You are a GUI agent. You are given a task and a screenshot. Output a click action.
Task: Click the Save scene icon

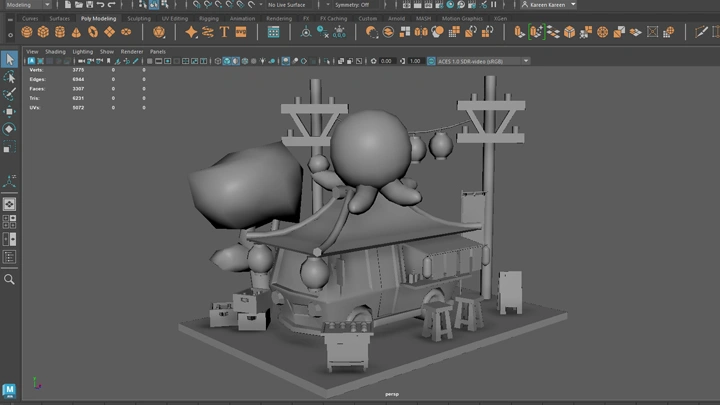click(87, 5)
